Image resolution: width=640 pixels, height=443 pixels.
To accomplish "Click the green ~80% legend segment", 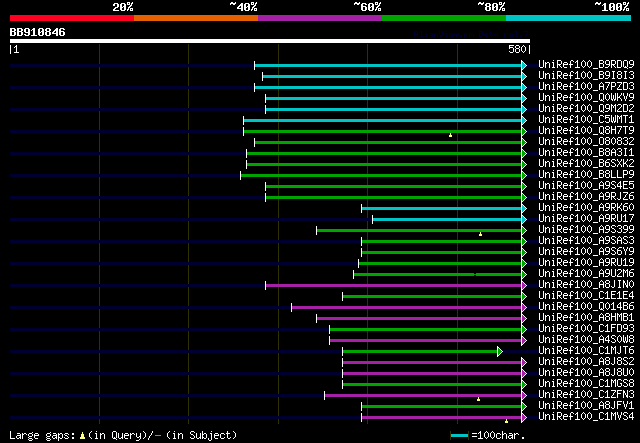I will tap(444, 18).
